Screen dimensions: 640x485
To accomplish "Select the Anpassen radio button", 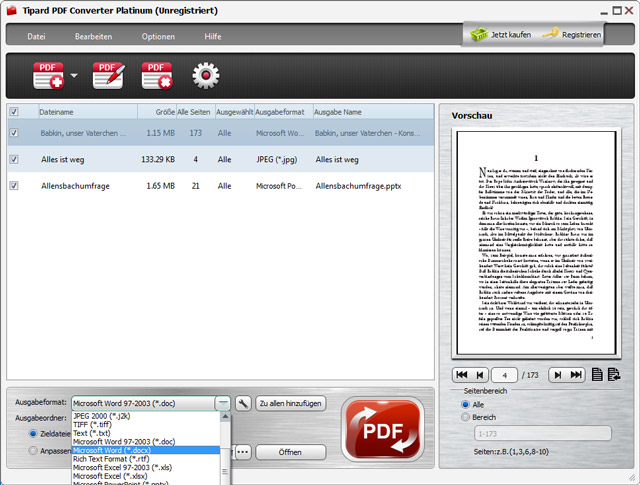I will coord(33,451).
